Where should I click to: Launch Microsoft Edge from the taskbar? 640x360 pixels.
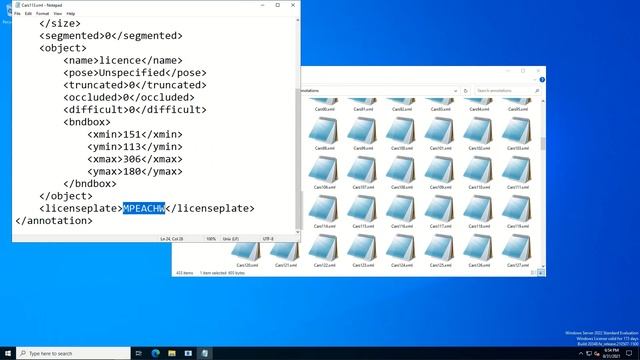(x=156, y=353)
